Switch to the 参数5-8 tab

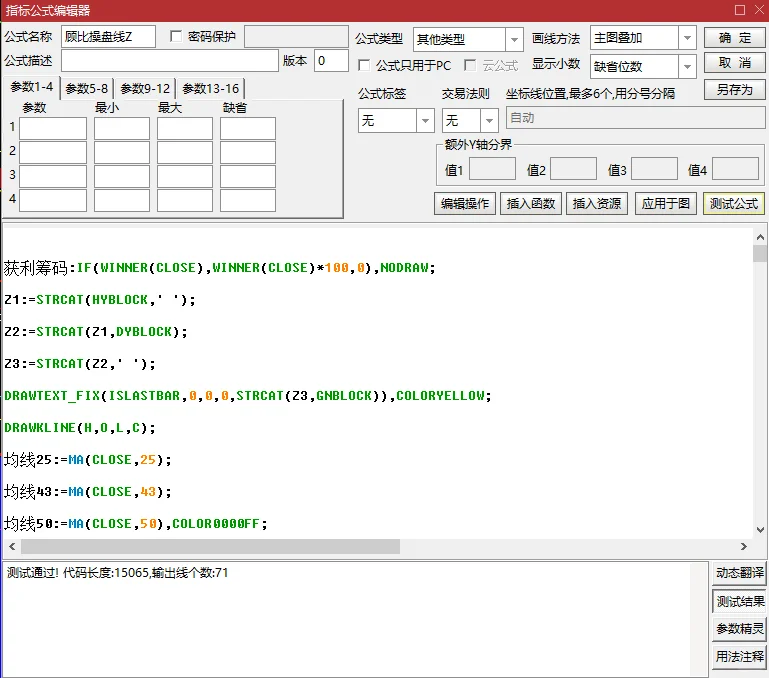(x=86, y=88)
